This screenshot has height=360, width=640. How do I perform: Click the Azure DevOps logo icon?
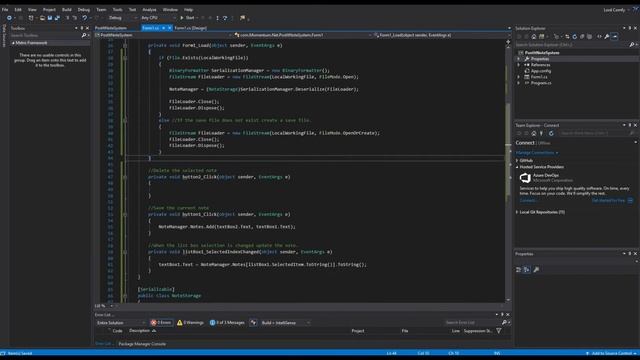coord(525,178)
